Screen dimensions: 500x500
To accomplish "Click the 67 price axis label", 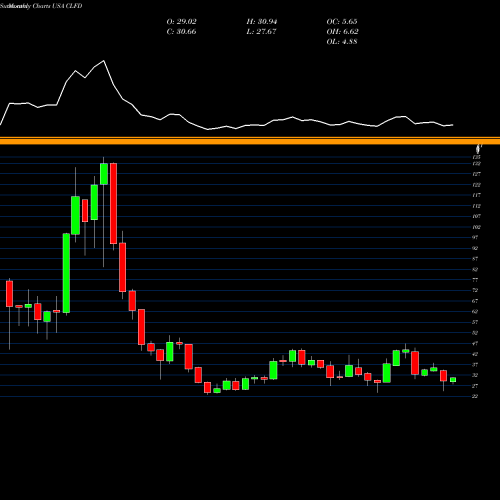I will [475, 301].
